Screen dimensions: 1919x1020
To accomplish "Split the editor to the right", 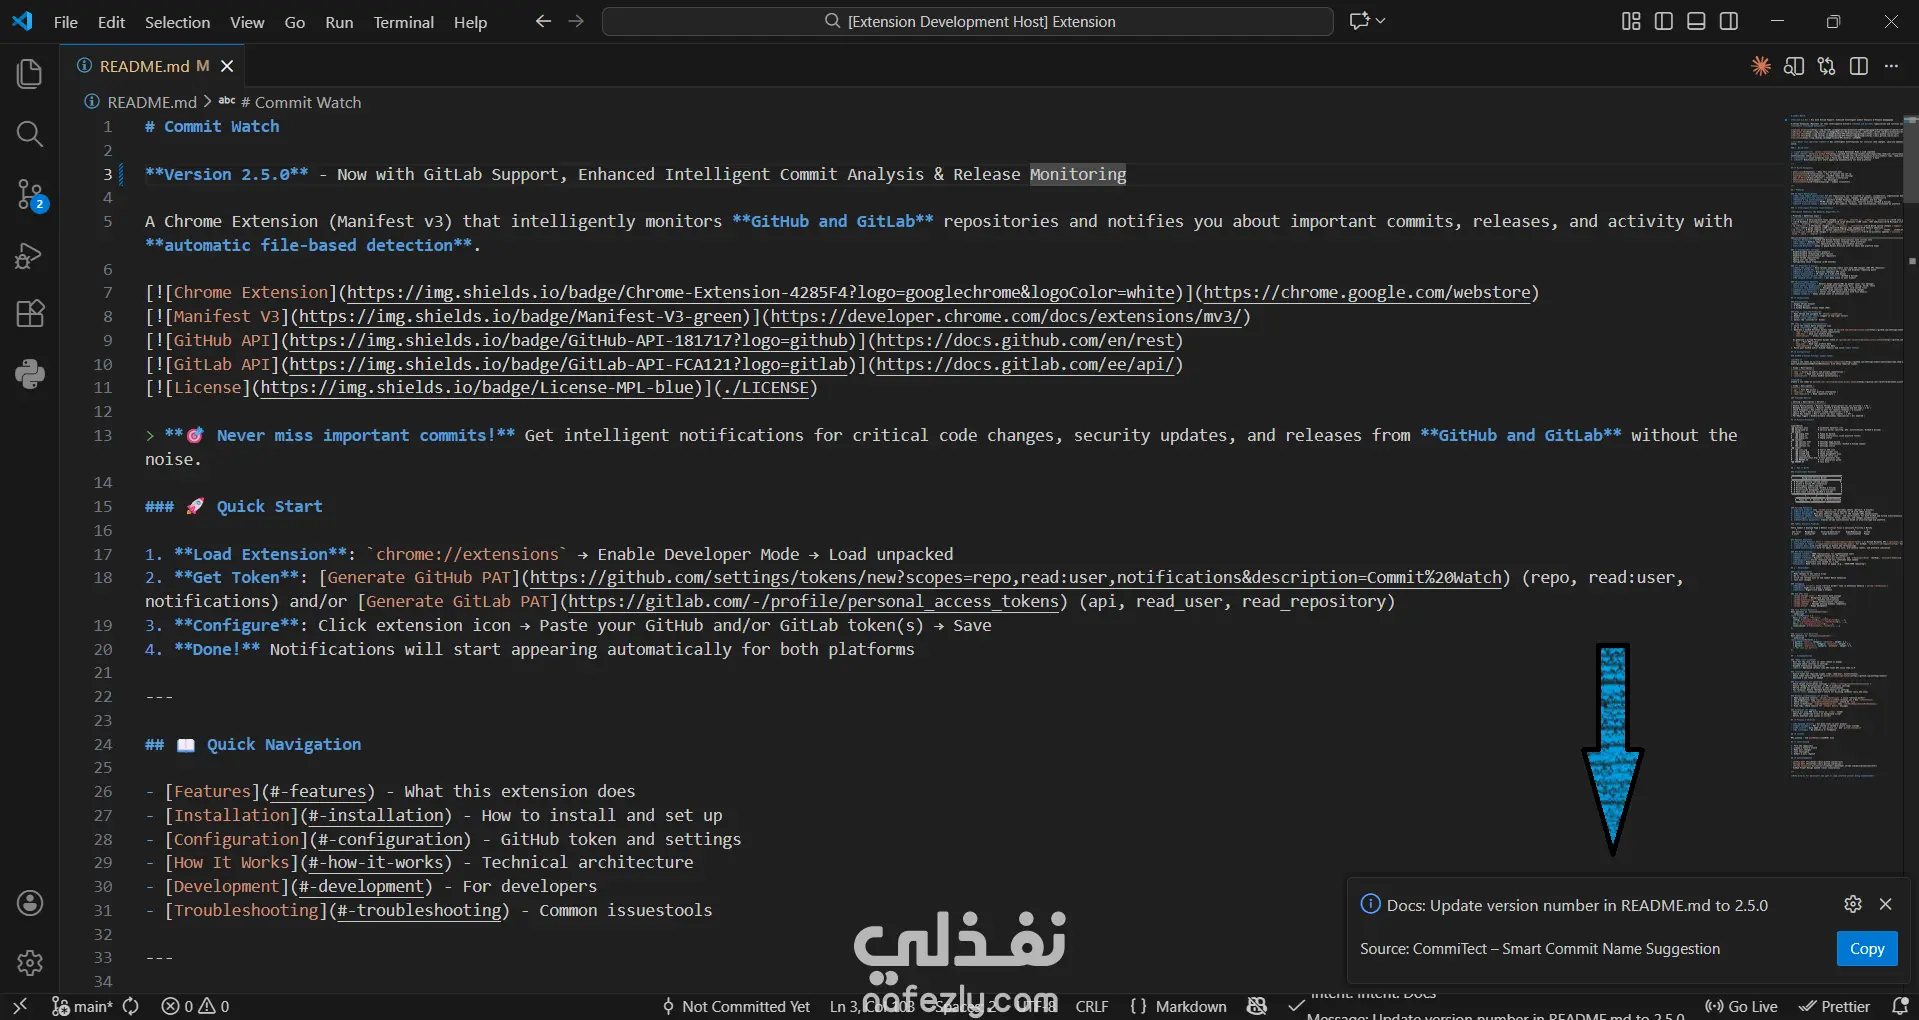I will tap(1859, 66).
